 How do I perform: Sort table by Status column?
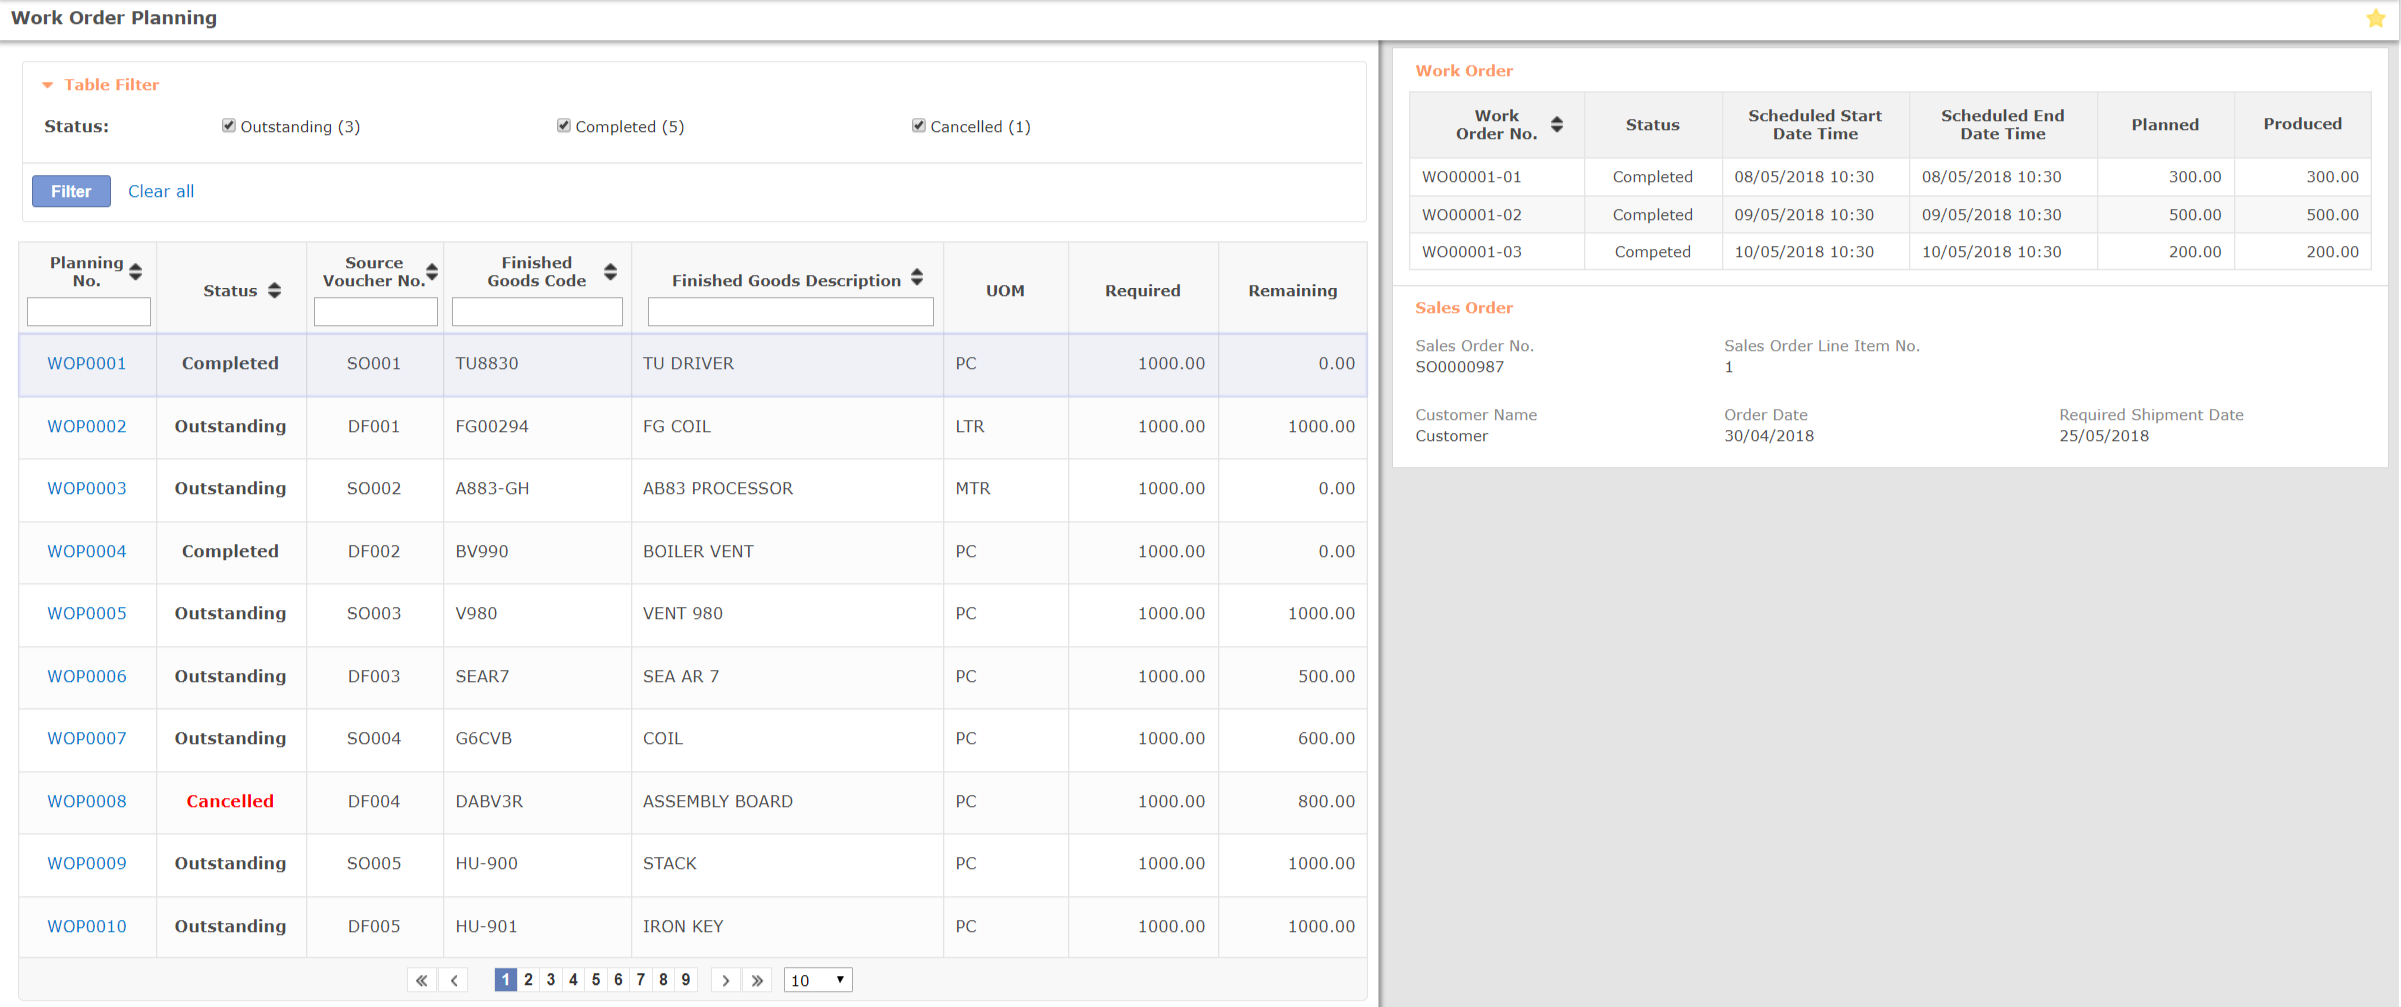point(274,291)
